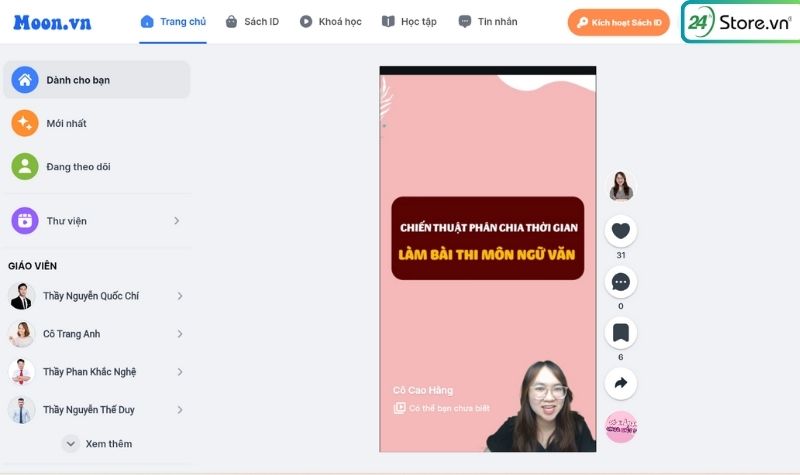The width and height of the screenshot is (800, 475).
Task: Click Thầy Phan Khắc Nghệ's avatar
Action: (21, 372)
